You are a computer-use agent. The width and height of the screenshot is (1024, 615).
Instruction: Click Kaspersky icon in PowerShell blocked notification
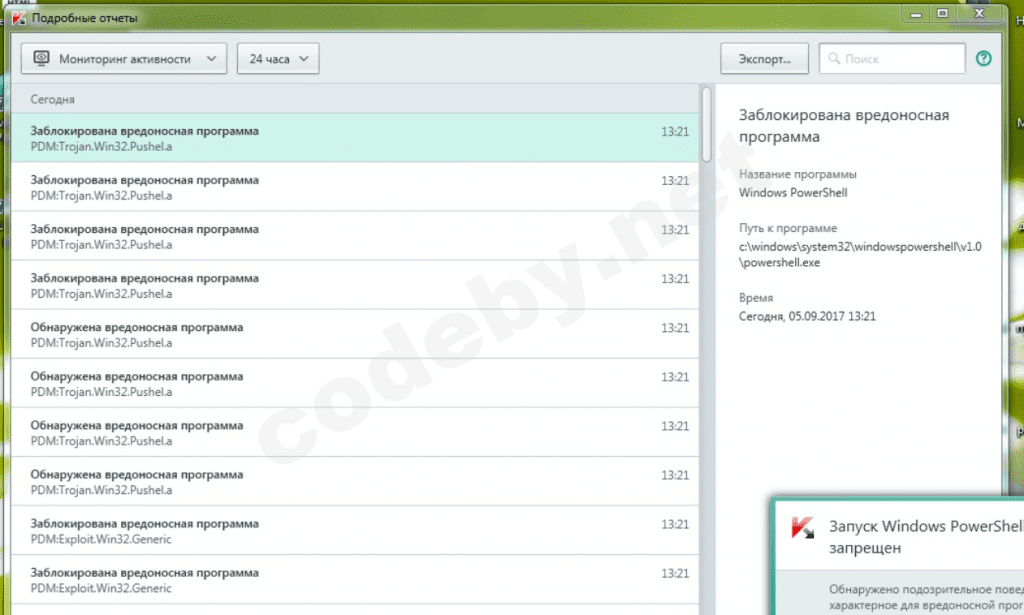803,528
